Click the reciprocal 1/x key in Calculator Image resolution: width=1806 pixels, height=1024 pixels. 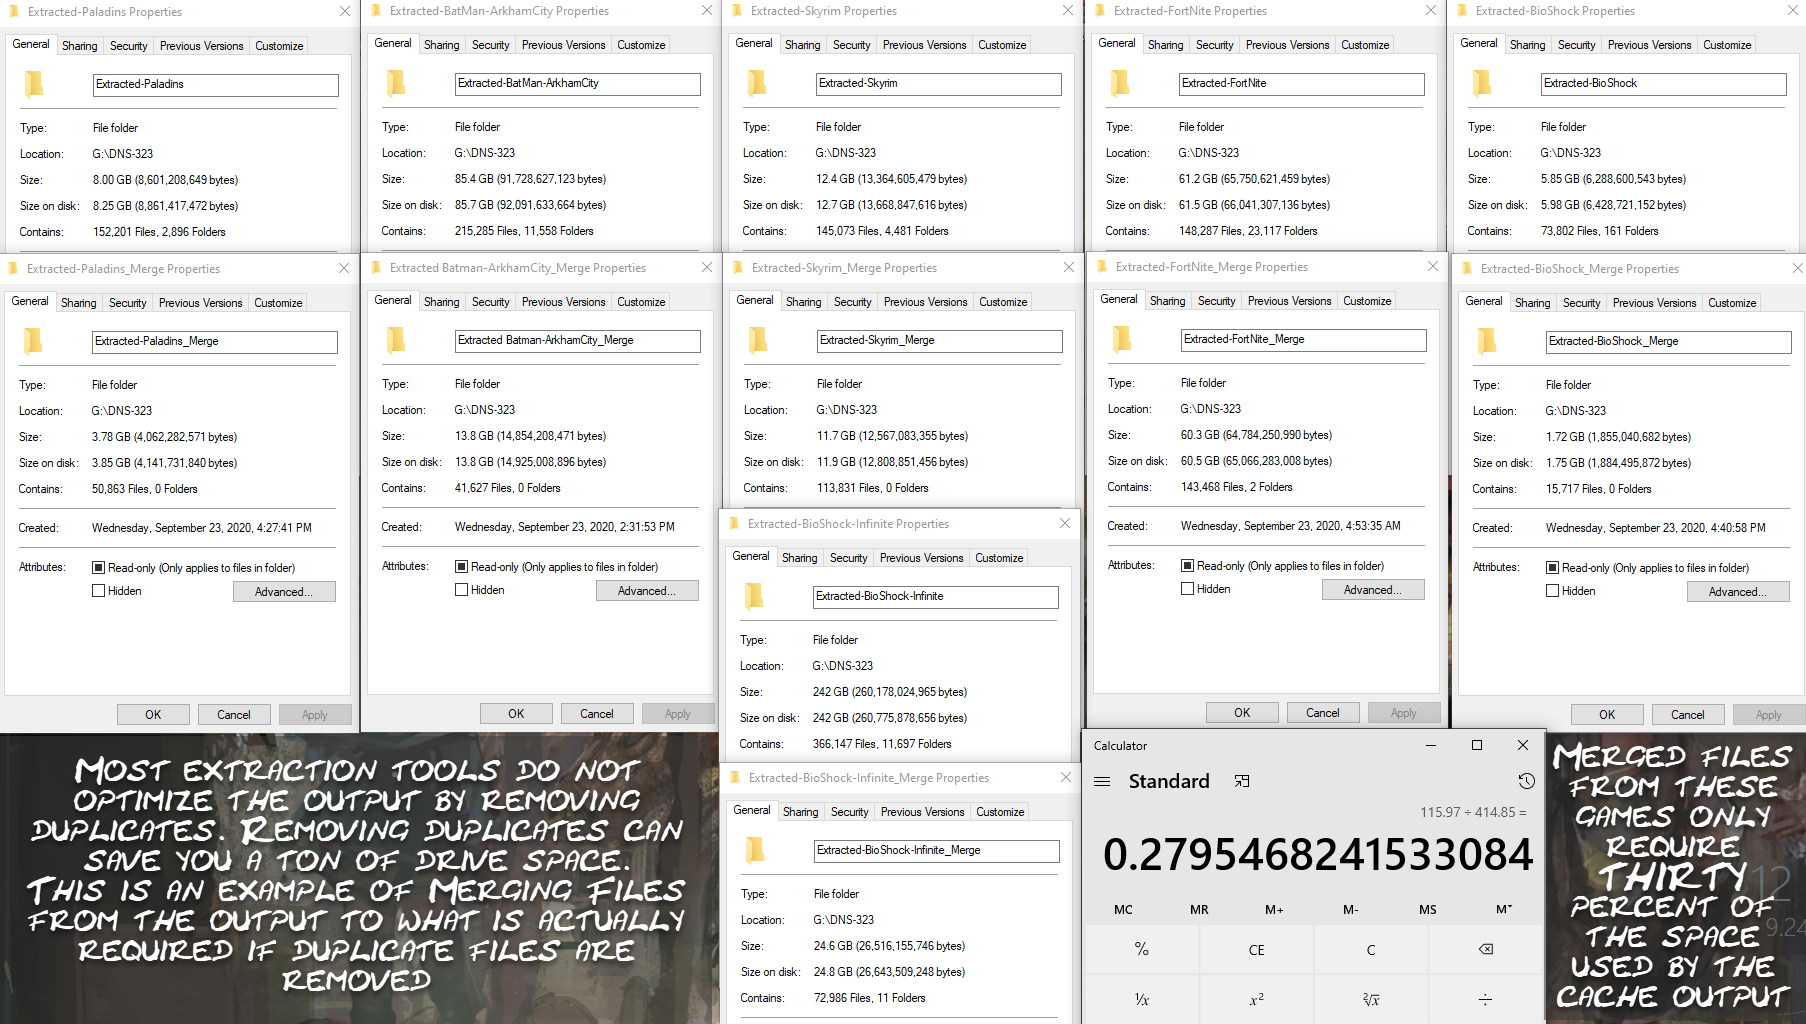pos(1141,999)
